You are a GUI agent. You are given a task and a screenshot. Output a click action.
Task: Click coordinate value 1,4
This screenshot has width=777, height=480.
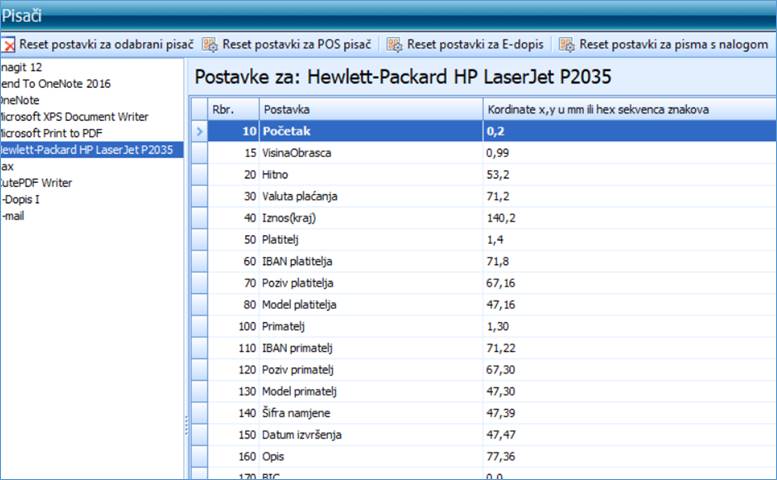coord(495,240)
